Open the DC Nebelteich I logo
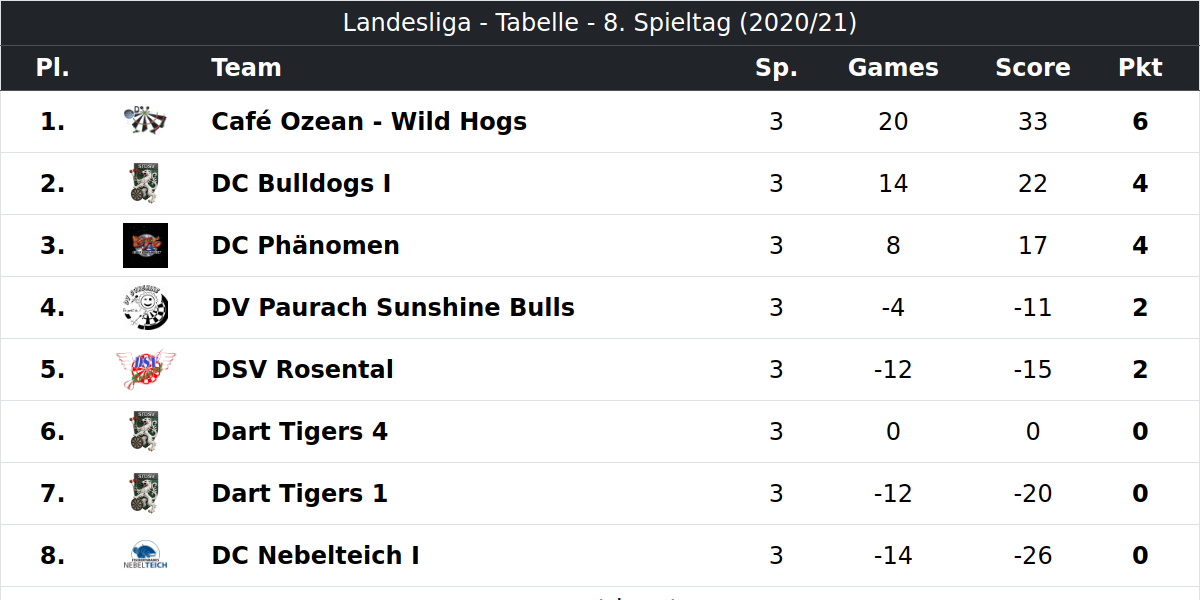 pos(145,556)
